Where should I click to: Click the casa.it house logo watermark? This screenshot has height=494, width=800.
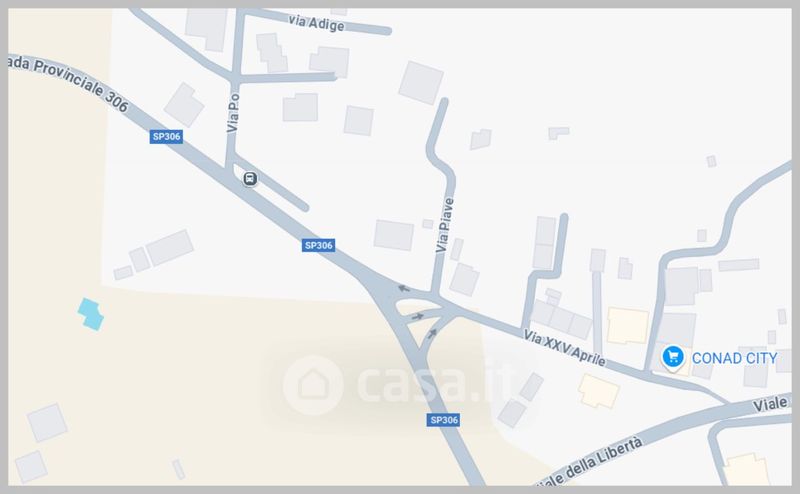313,385
